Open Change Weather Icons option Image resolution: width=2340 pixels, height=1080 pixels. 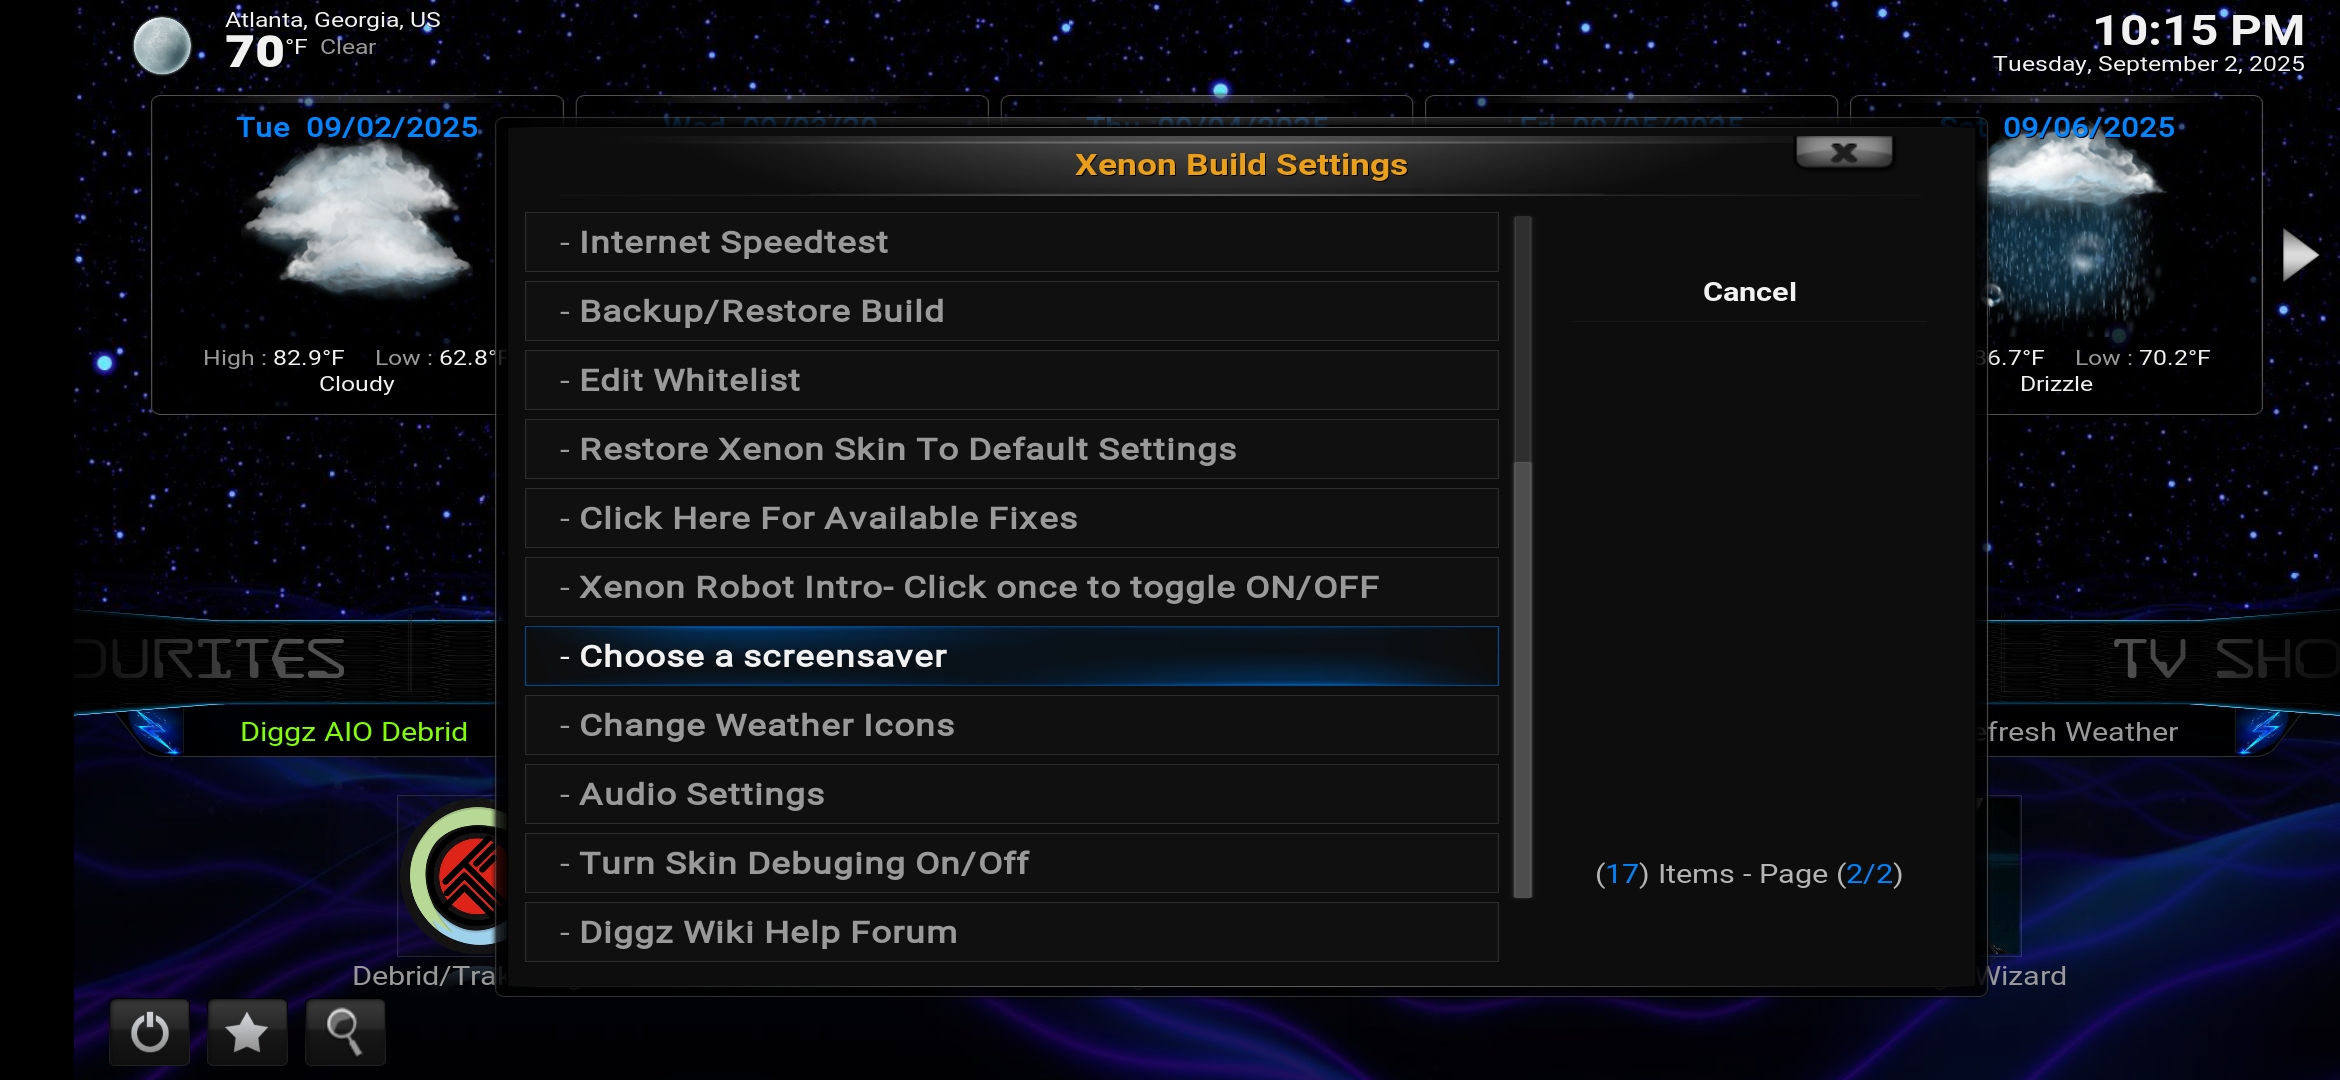[1011, 725]
